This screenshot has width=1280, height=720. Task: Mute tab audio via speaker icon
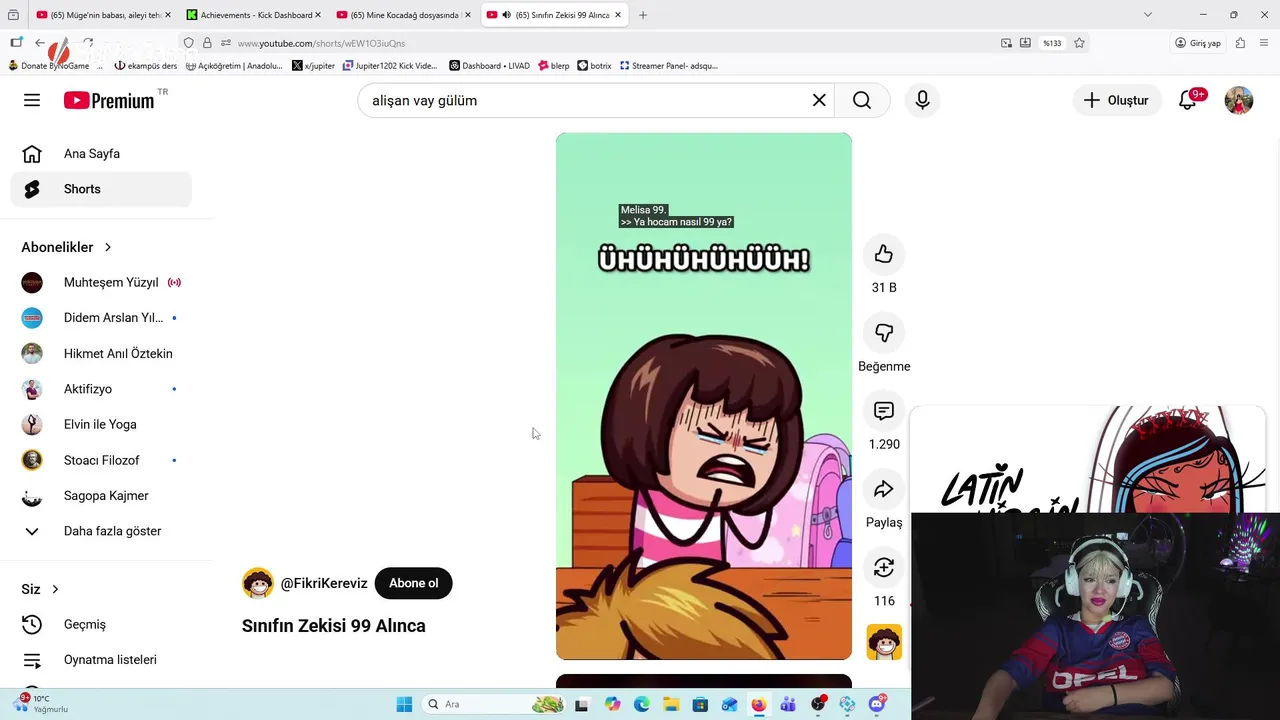coord(506,15)
